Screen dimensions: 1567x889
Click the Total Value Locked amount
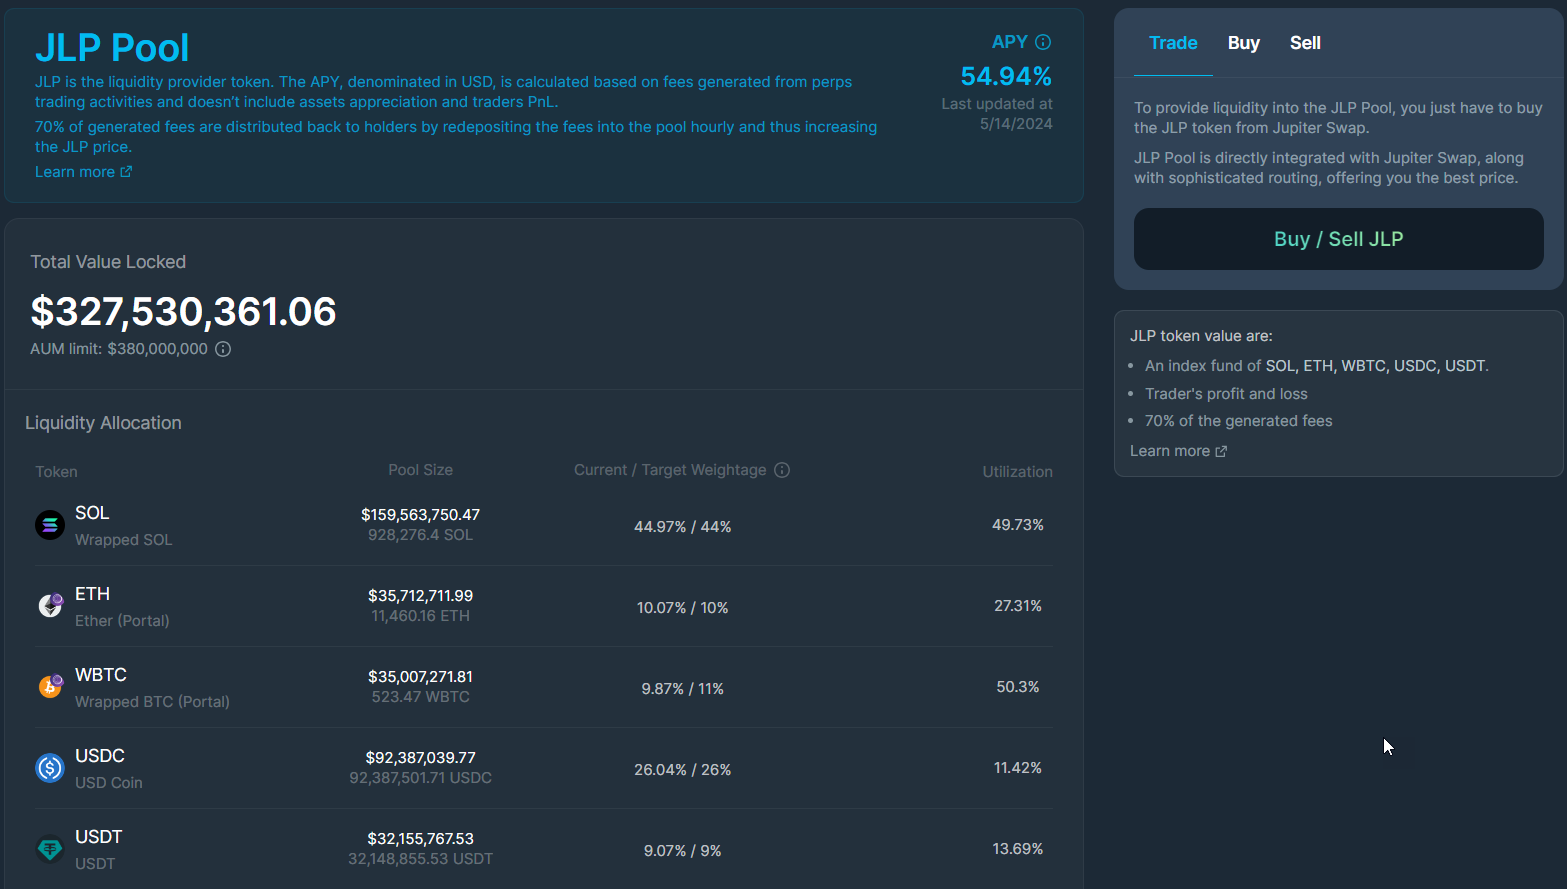[183, 312]
